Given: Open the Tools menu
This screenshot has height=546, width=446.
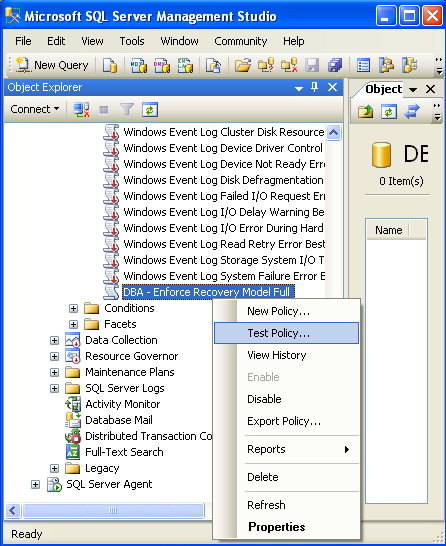Looking at the screenshot, I should tap(132, 41).
